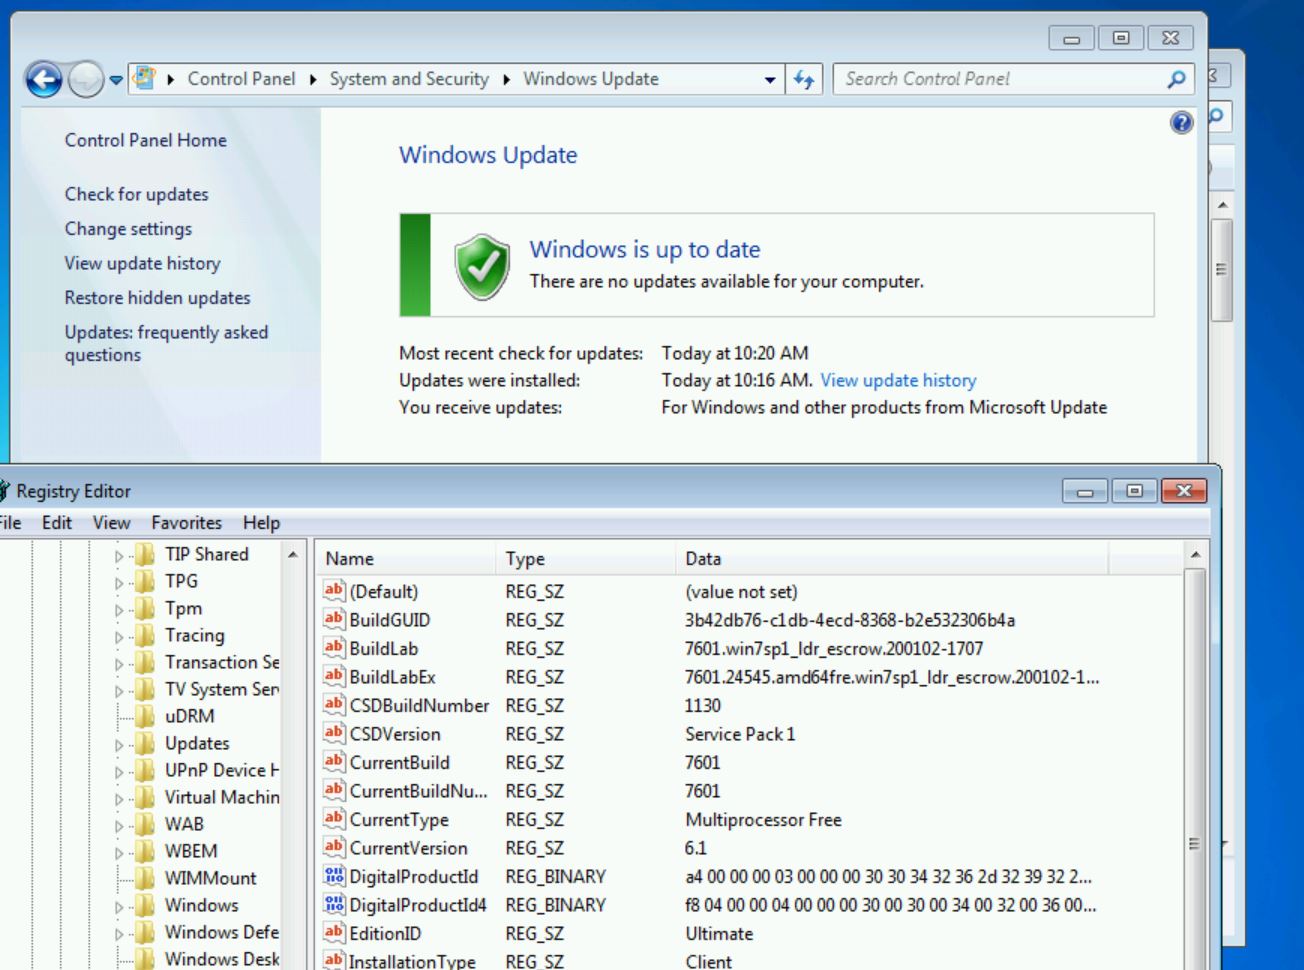Open the File menu in Registry Editor
This screenshot has width=1304, height=970.
tap(9, 522)
